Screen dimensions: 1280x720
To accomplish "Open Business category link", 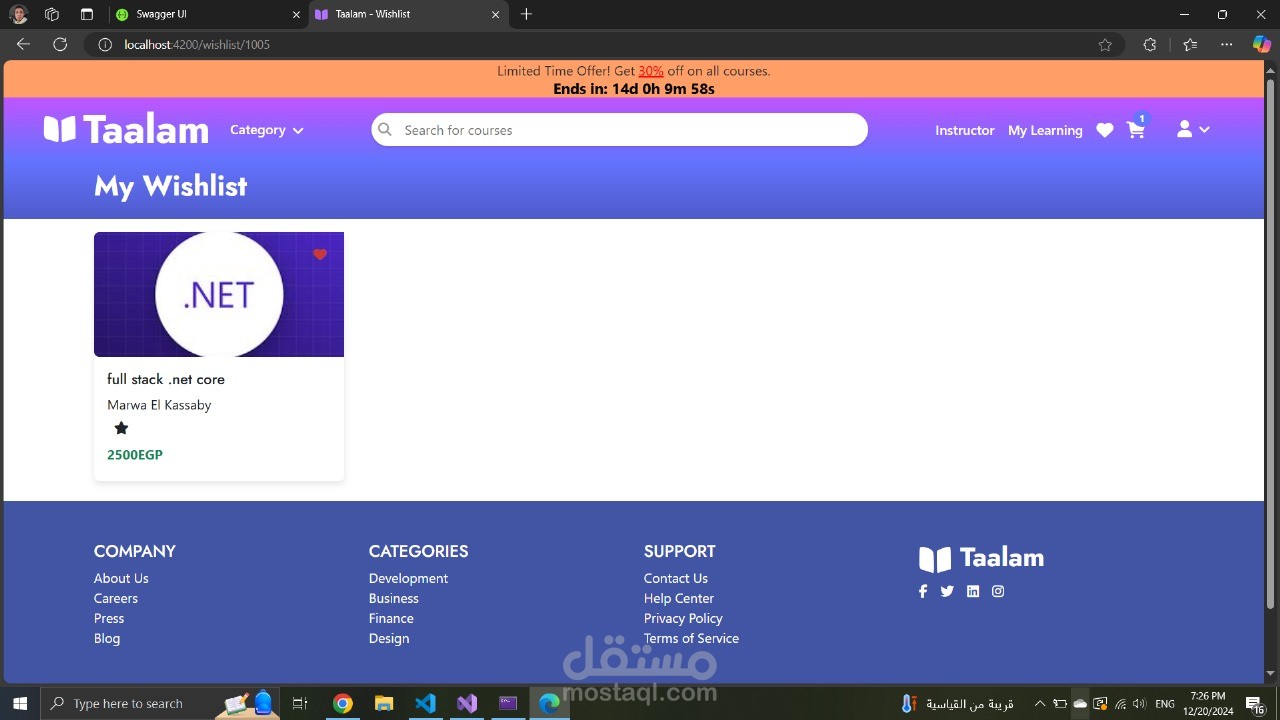I will pyautogui.click(x=394, y=598).
